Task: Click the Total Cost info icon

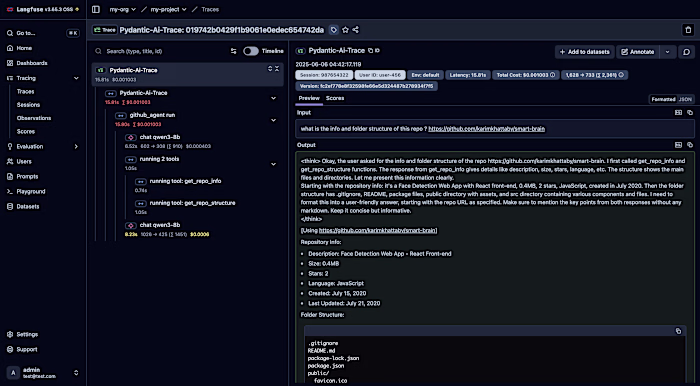Action: pos(552,75)
